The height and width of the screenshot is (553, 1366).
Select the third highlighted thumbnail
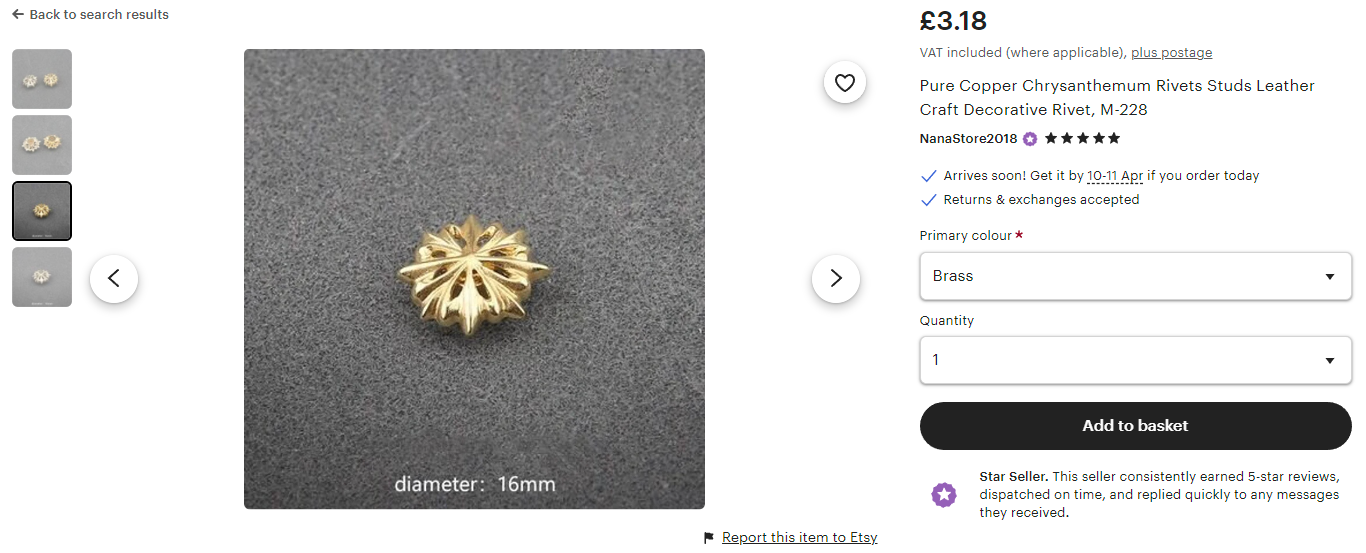tap(42, 211)
